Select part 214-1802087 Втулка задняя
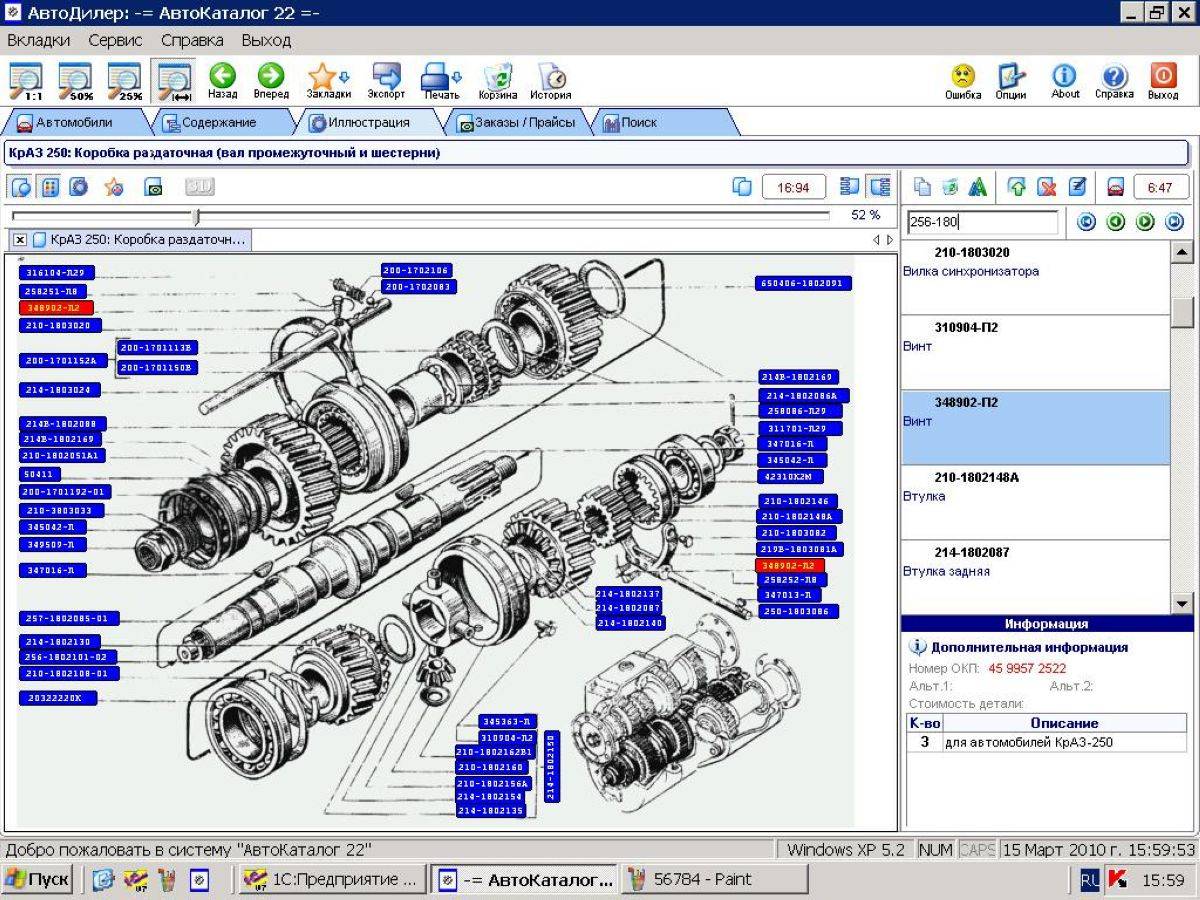This screenshot has height=900, width=1200. (x=1035, y=577)
